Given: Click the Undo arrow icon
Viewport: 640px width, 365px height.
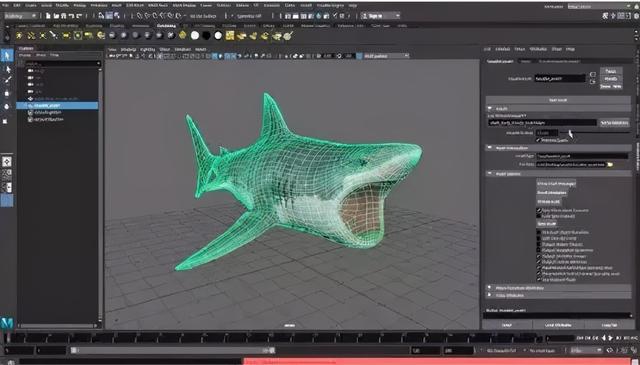Looking at the screenshot, I should click(71, 16).
